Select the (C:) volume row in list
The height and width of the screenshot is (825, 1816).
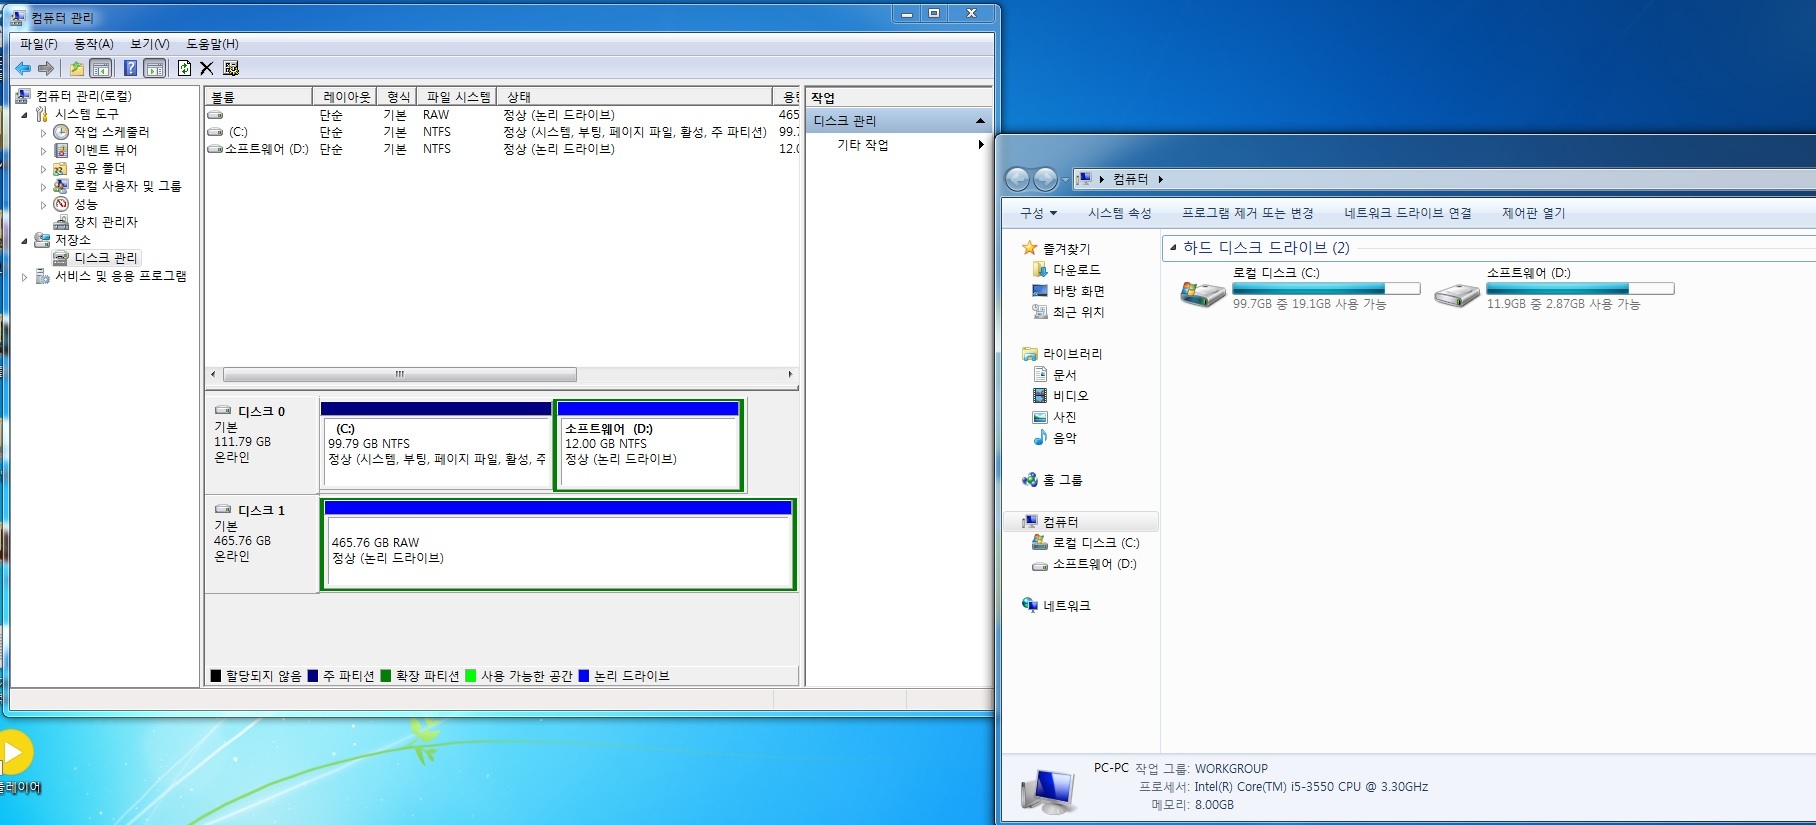pyautogui.click(x=502, y=132)
